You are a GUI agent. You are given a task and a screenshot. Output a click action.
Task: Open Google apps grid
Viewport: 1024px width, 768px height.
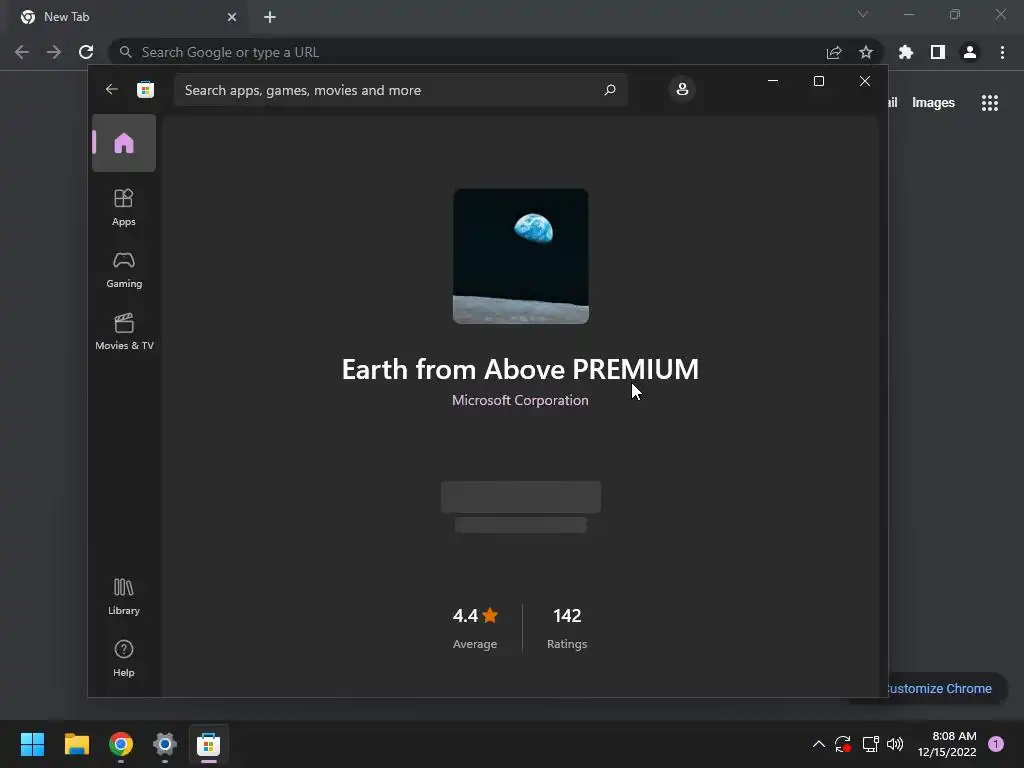tap(990, 103)
